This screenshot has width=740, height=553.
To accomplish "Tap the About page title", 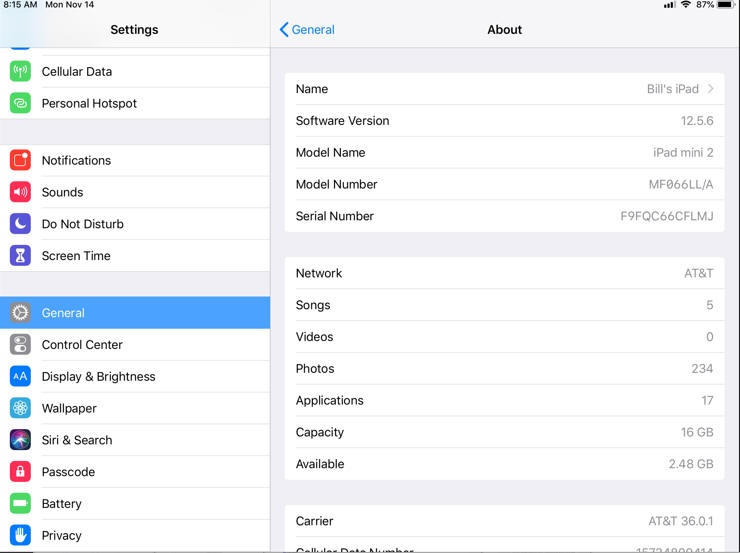I will pyautogui.click(x=505, y=30).
